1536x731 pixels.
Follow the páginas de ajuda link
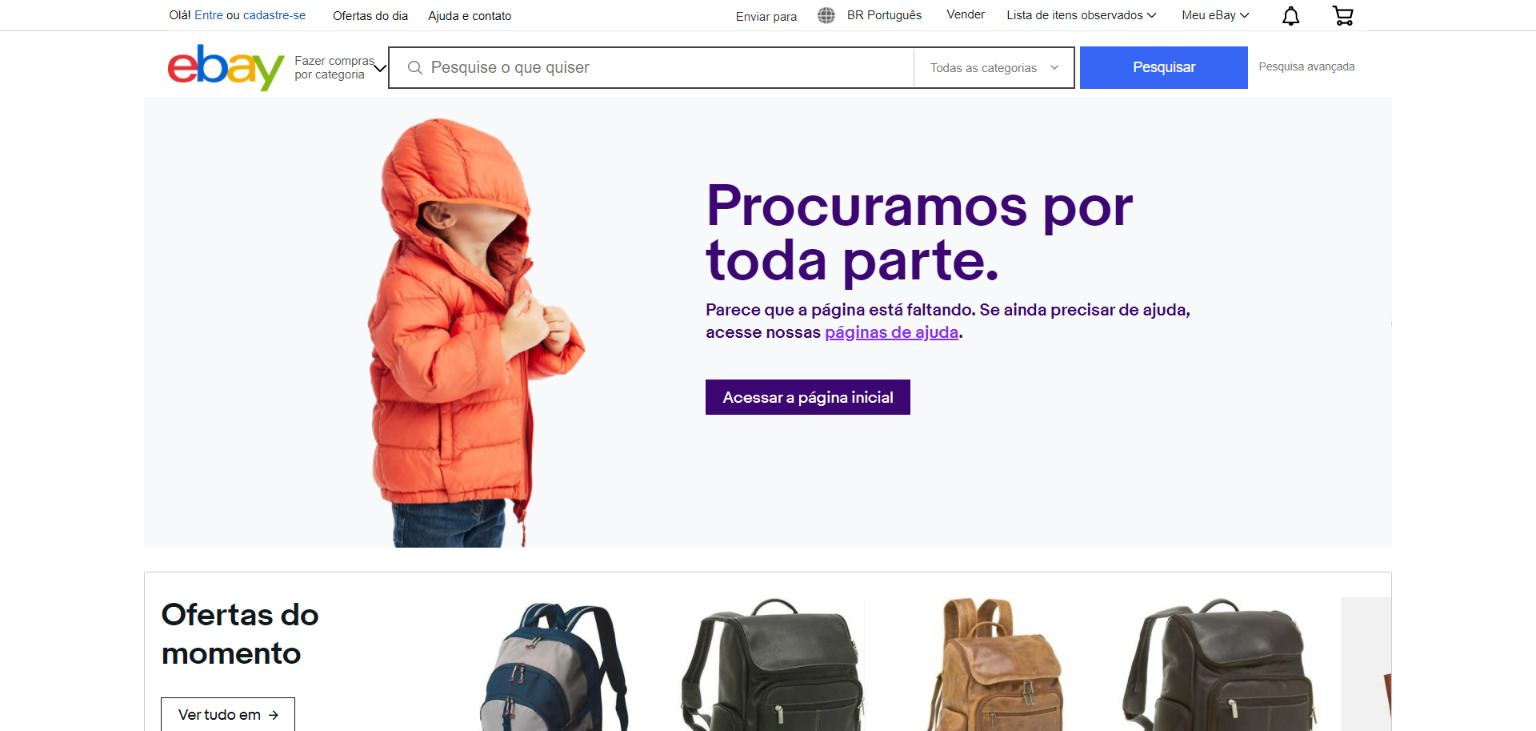(x=892, y=333)
